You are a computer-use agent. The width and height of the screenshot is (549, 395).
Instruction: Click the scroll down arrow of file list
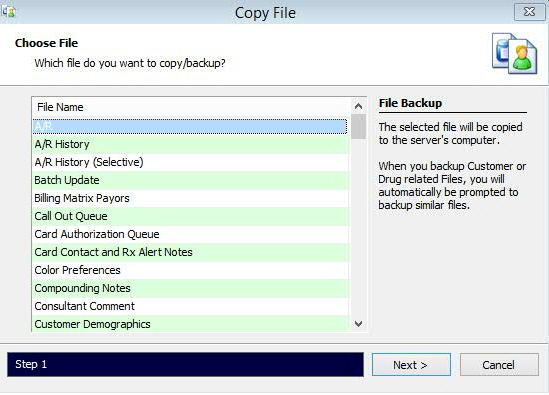click(358, 324)
